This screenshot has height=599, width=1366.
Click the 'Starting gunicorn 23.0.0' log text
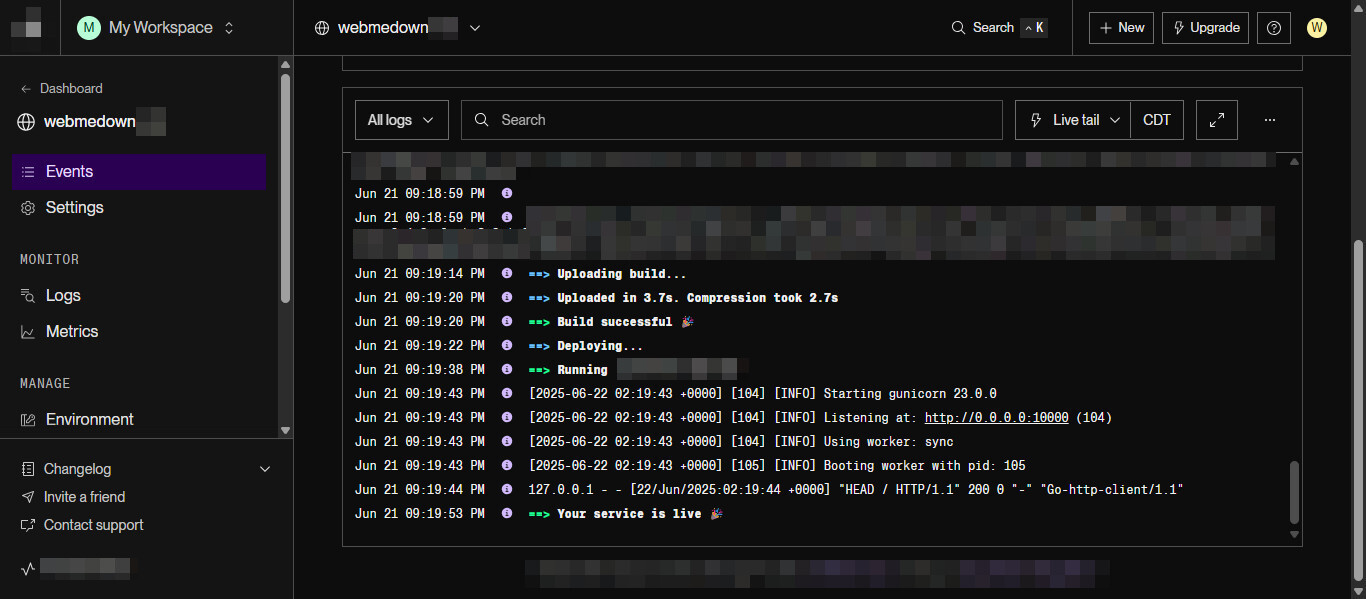point(910,393)
